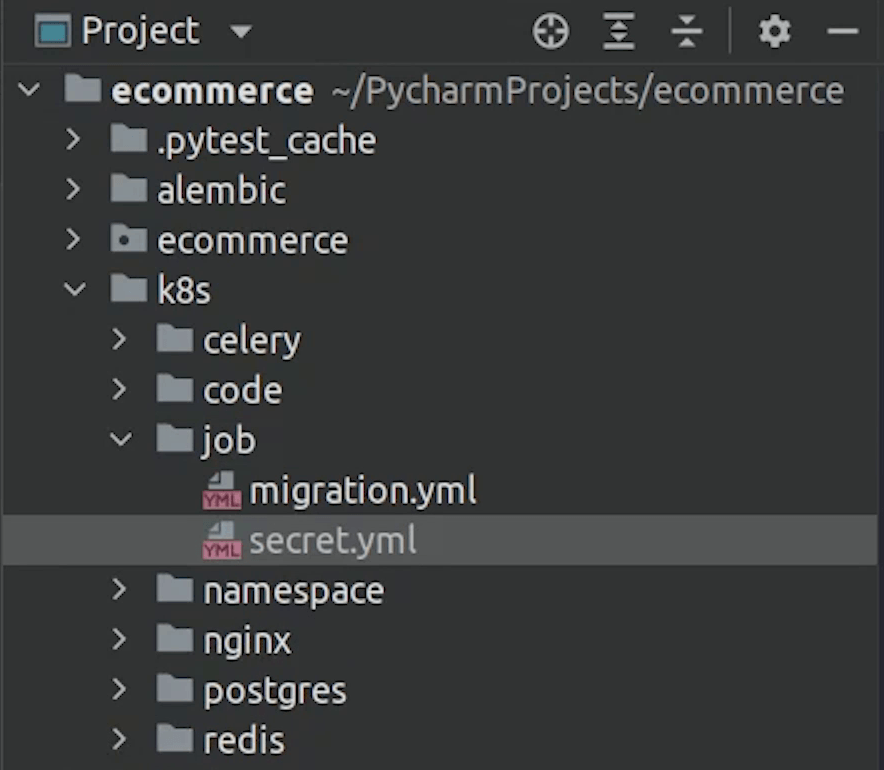Viewport: 884px width, 770px height.
Task: Select the redis folder
Action: 243,741
